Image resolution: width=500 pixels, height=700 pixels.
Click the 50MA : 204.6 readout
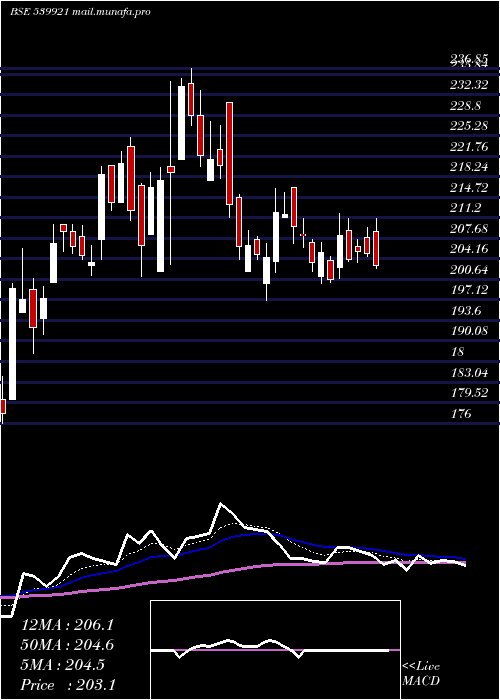[x=67, y=645]
